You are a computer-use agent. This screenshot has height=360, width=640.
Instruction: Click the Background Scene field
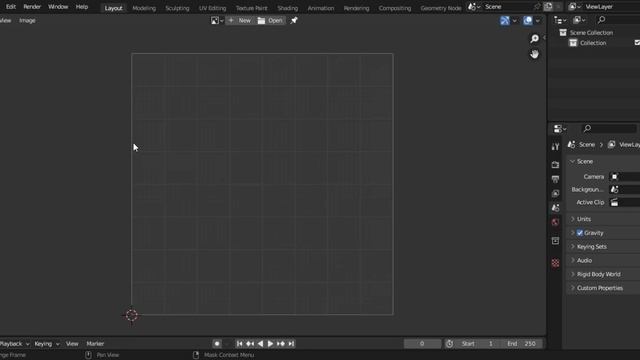tap(624, 189)
